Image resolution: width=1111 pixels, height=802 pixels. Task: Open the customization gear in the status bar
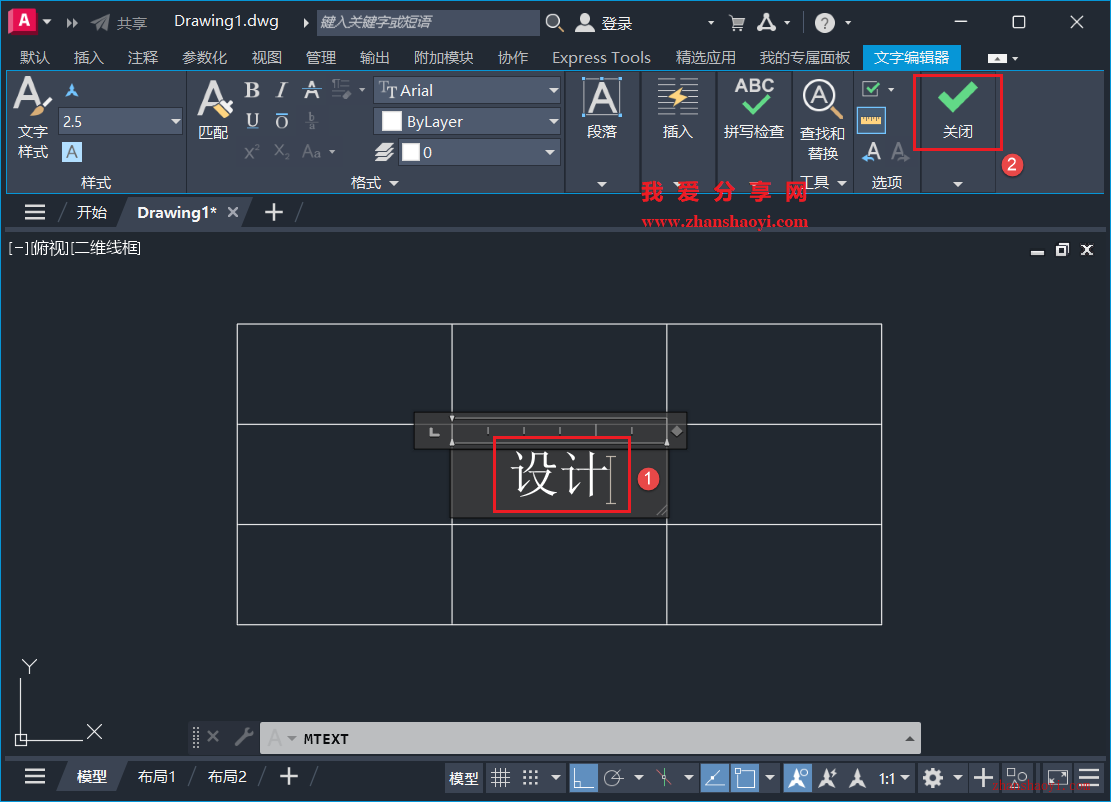(932, 778)
